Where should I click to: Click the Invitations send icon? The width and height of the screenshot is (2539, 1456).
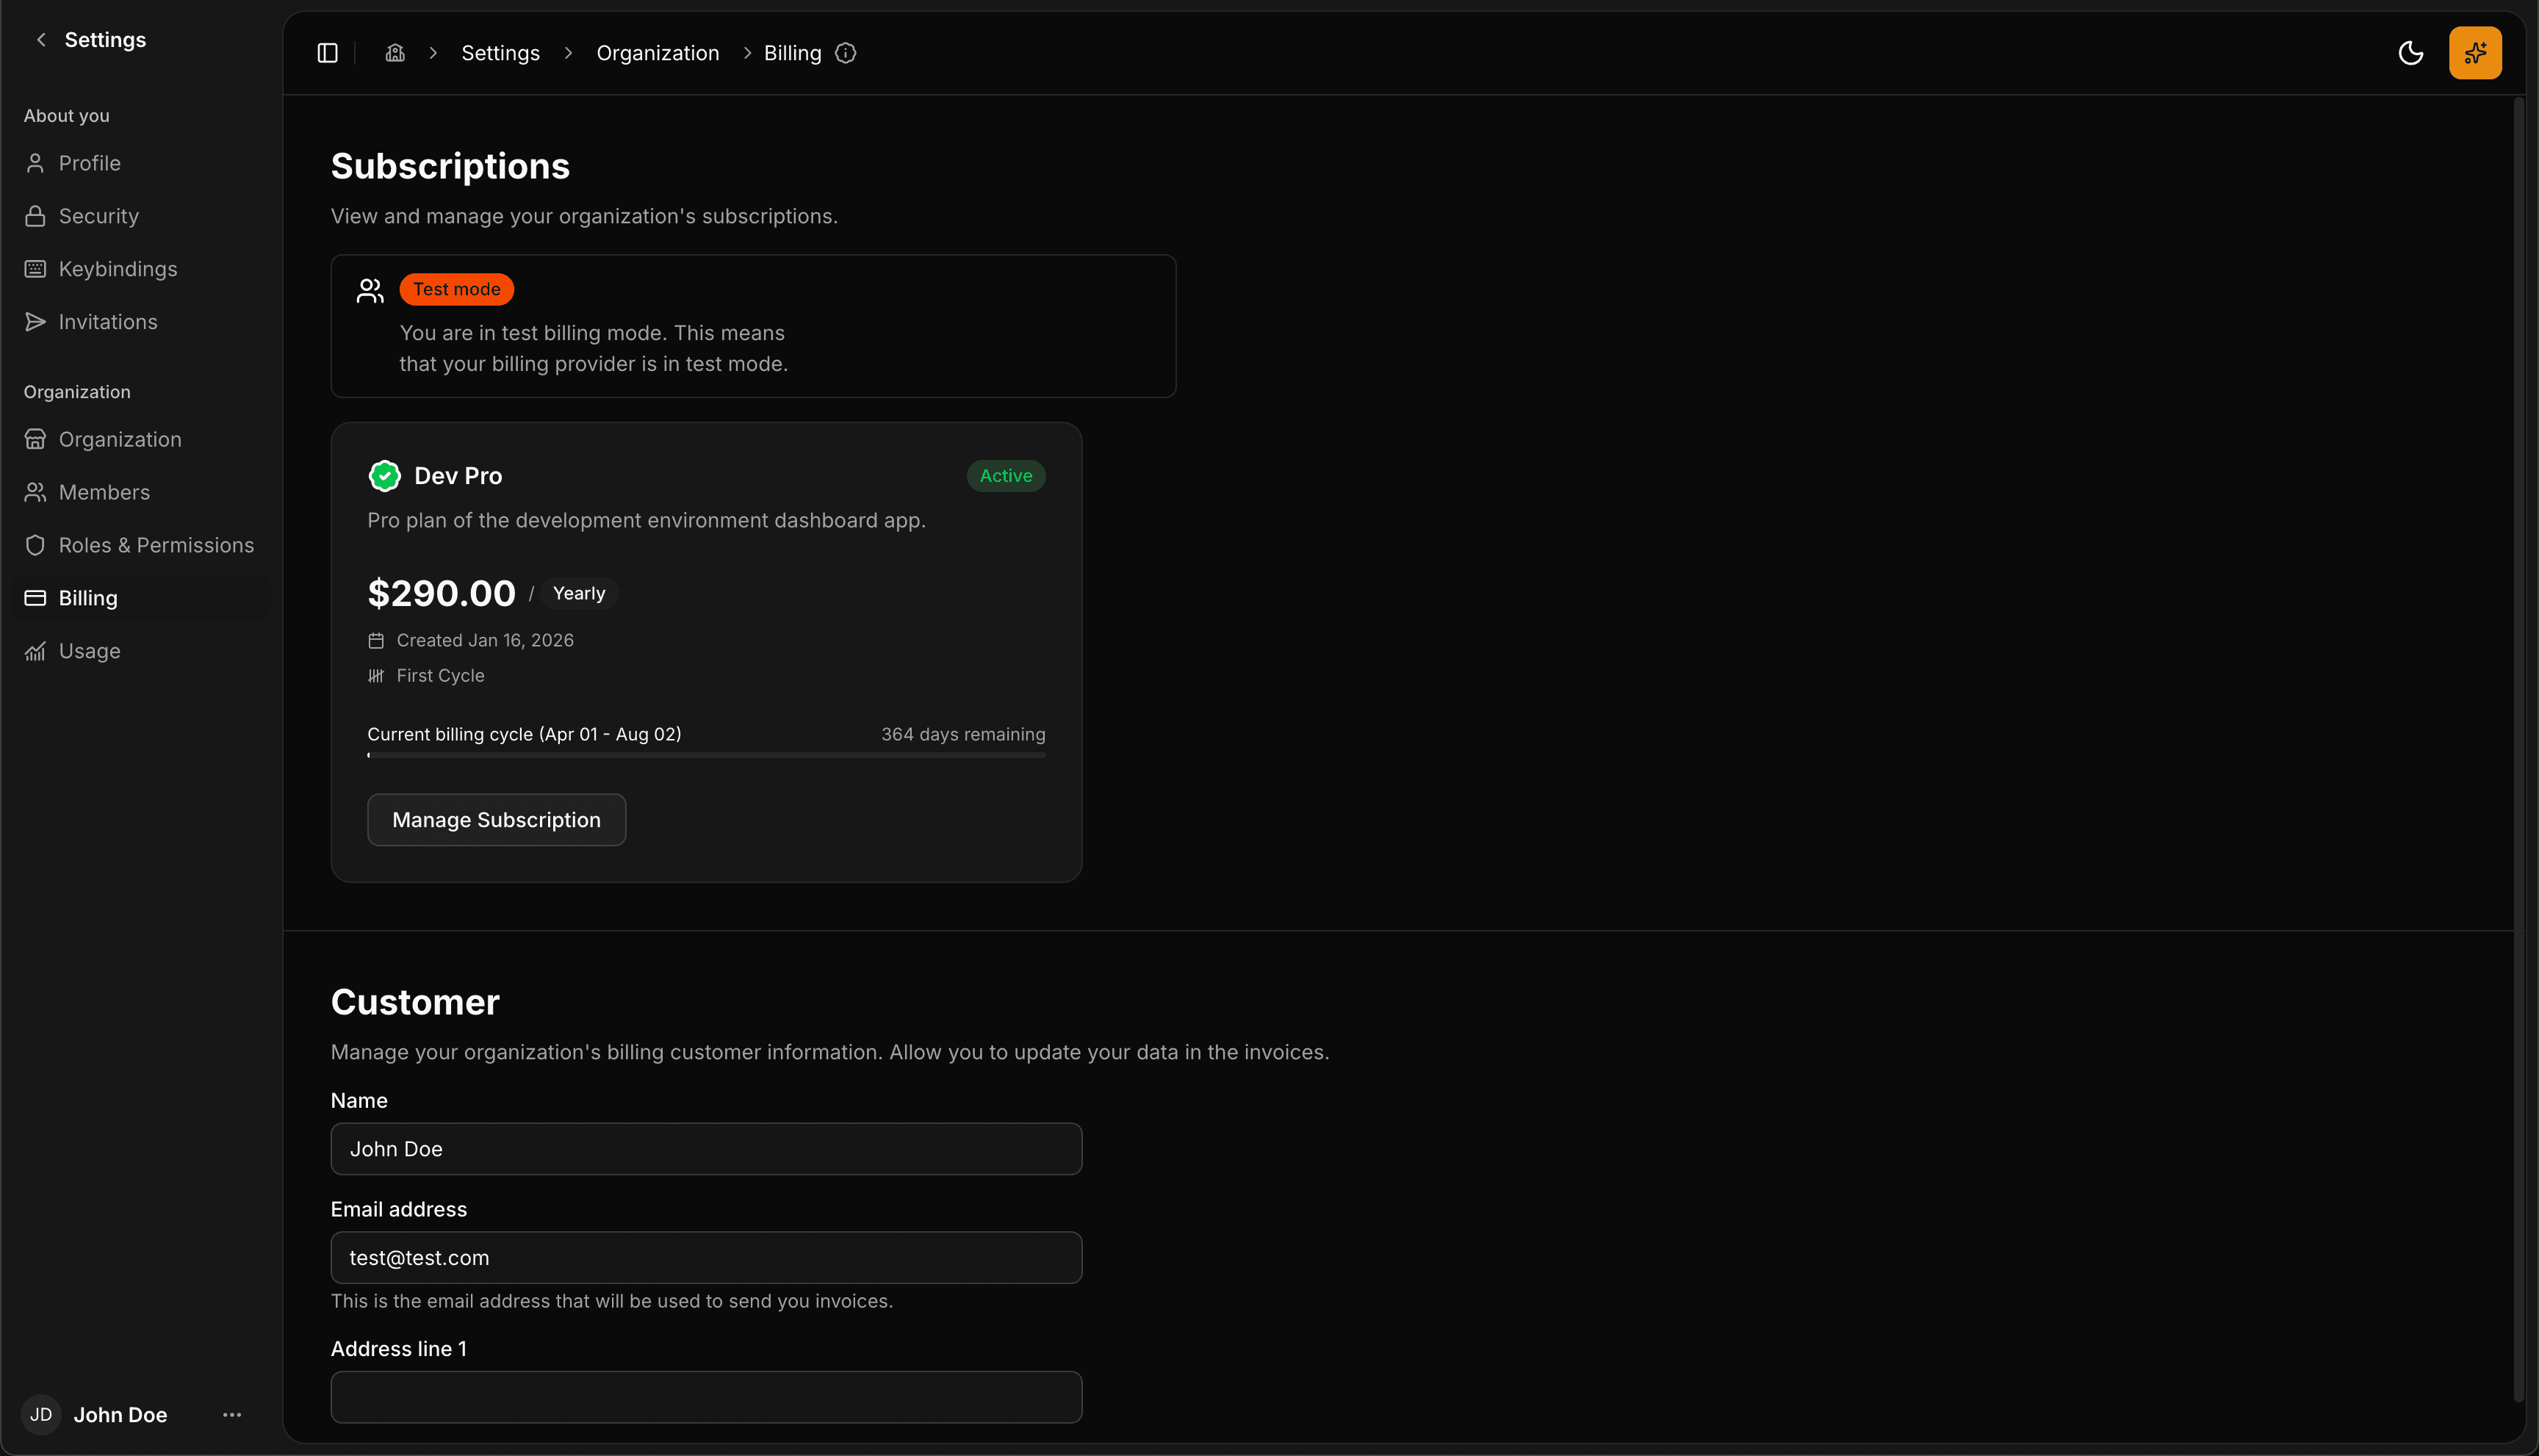click(36, 321)
